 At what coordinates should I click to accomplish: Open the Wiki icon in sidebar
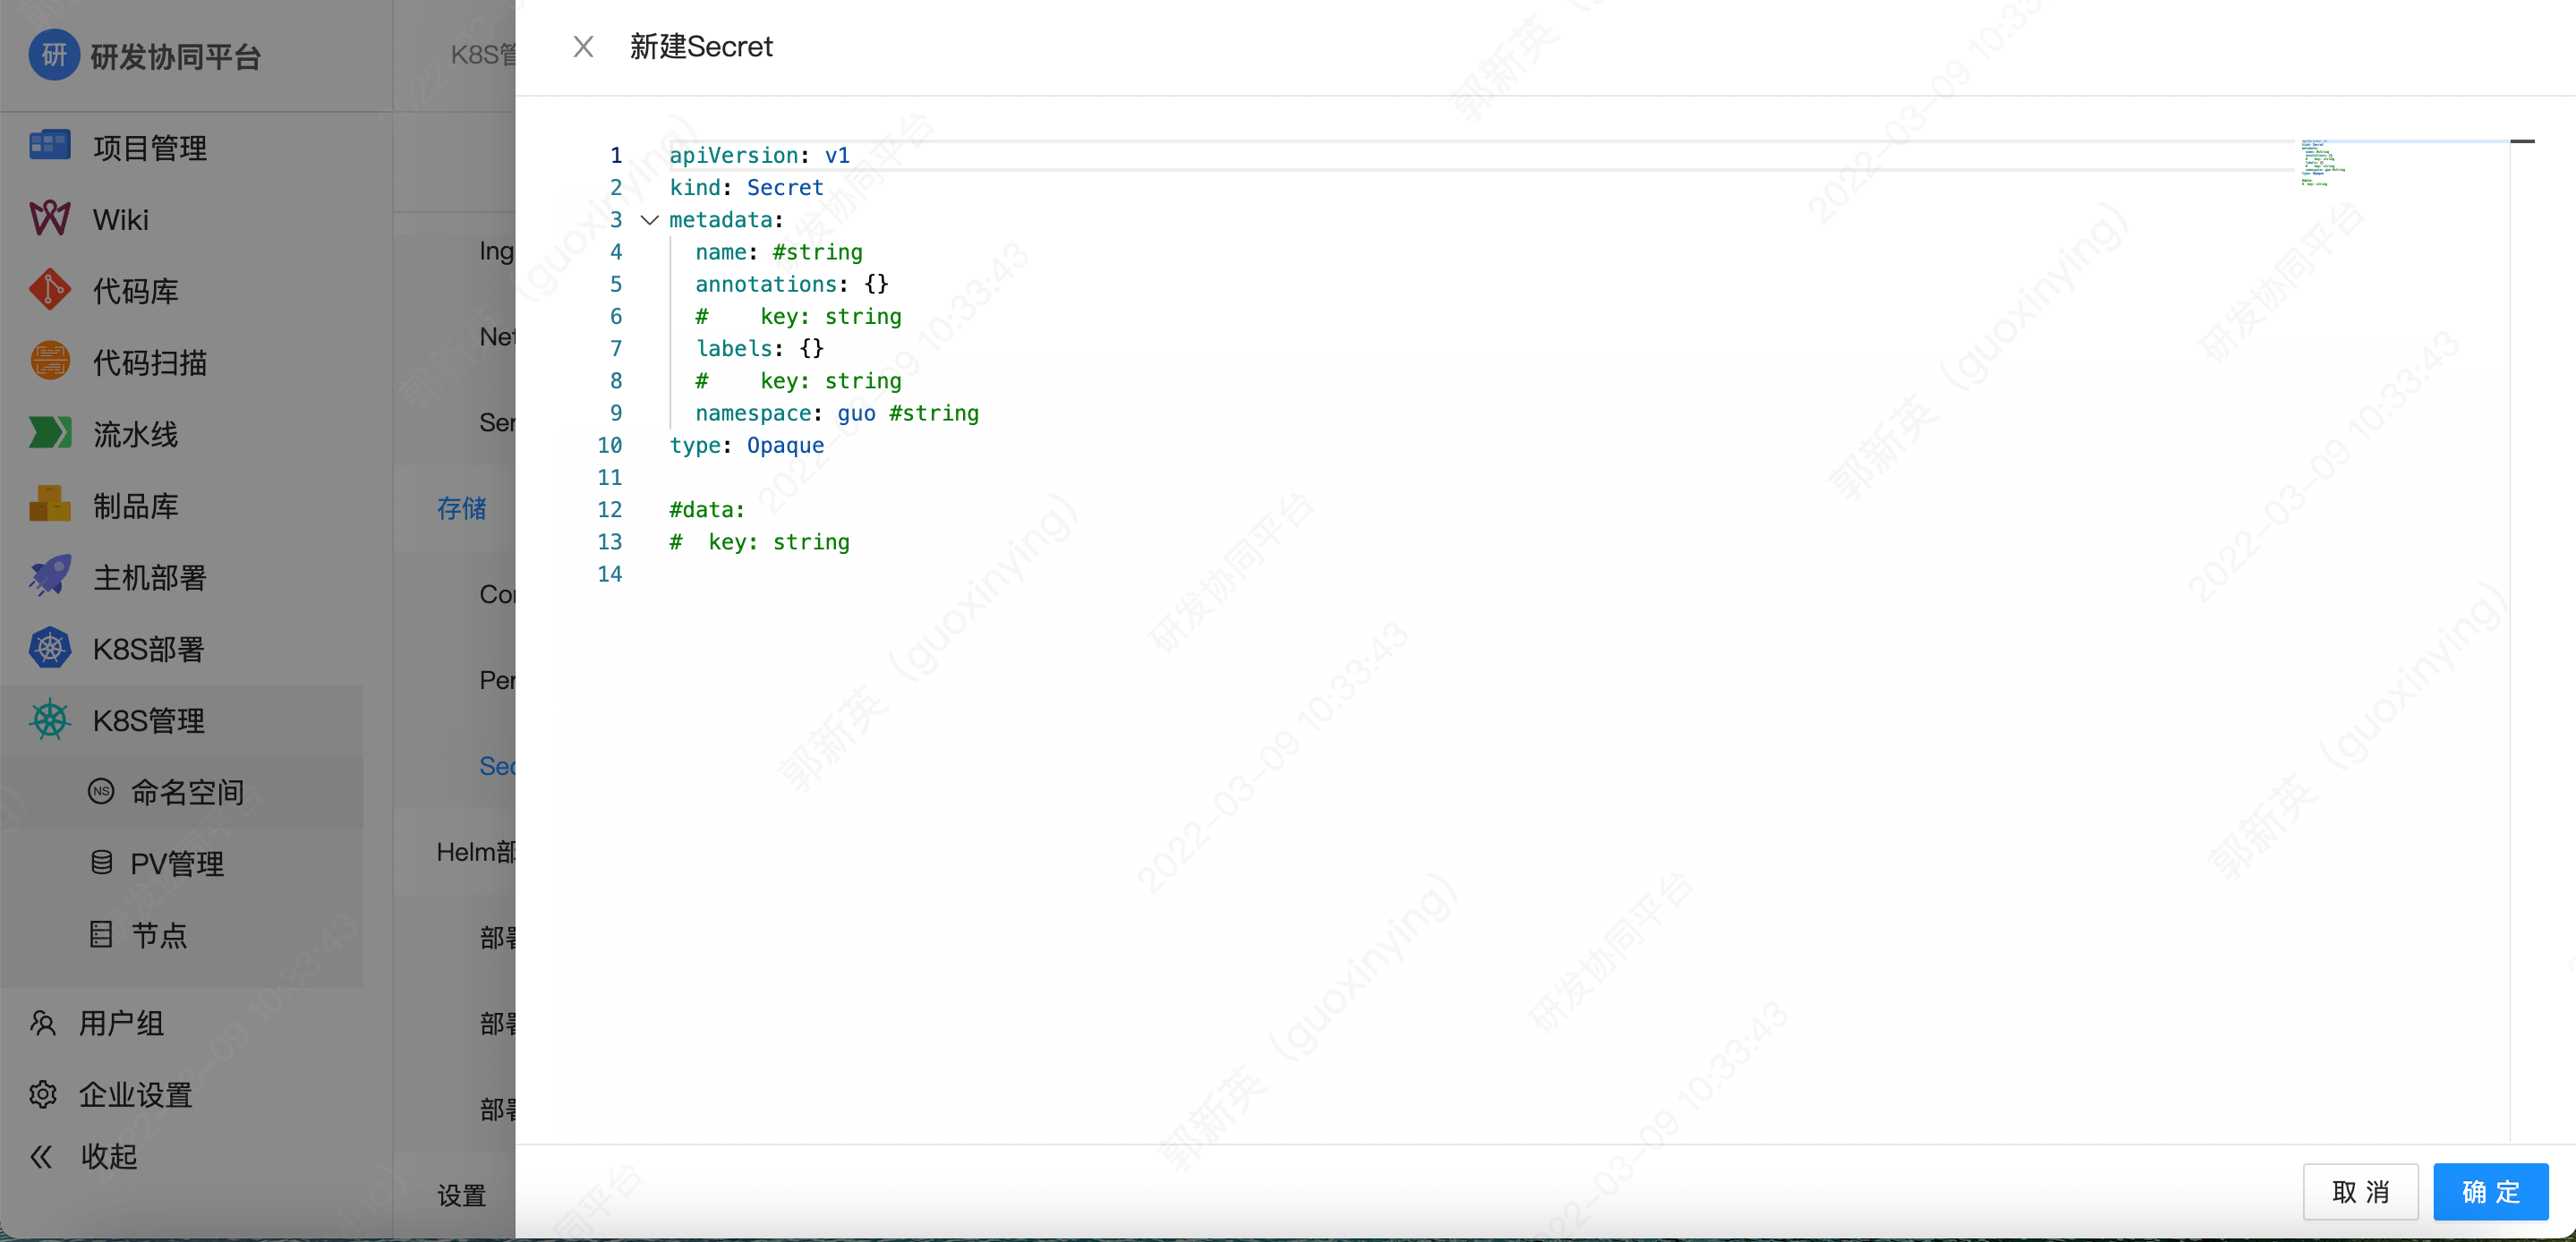pos(49,218)
